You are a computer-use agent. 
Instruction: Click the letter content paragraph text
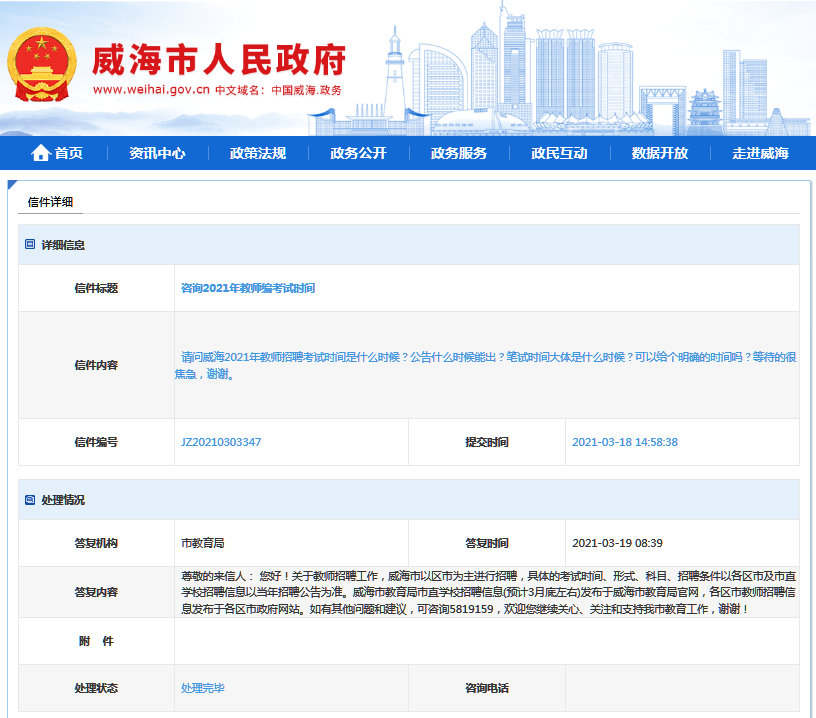coord(486,365)
